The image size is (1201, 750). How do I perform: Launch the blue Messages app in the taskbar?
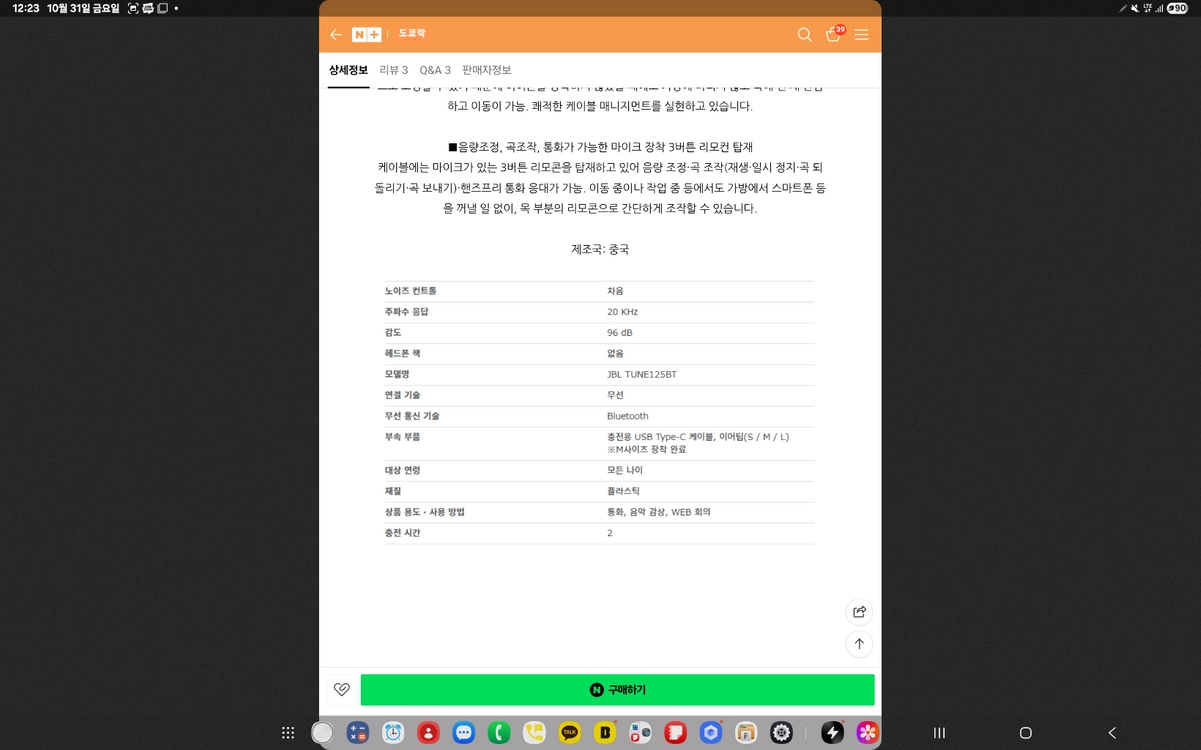coord(464,733)
